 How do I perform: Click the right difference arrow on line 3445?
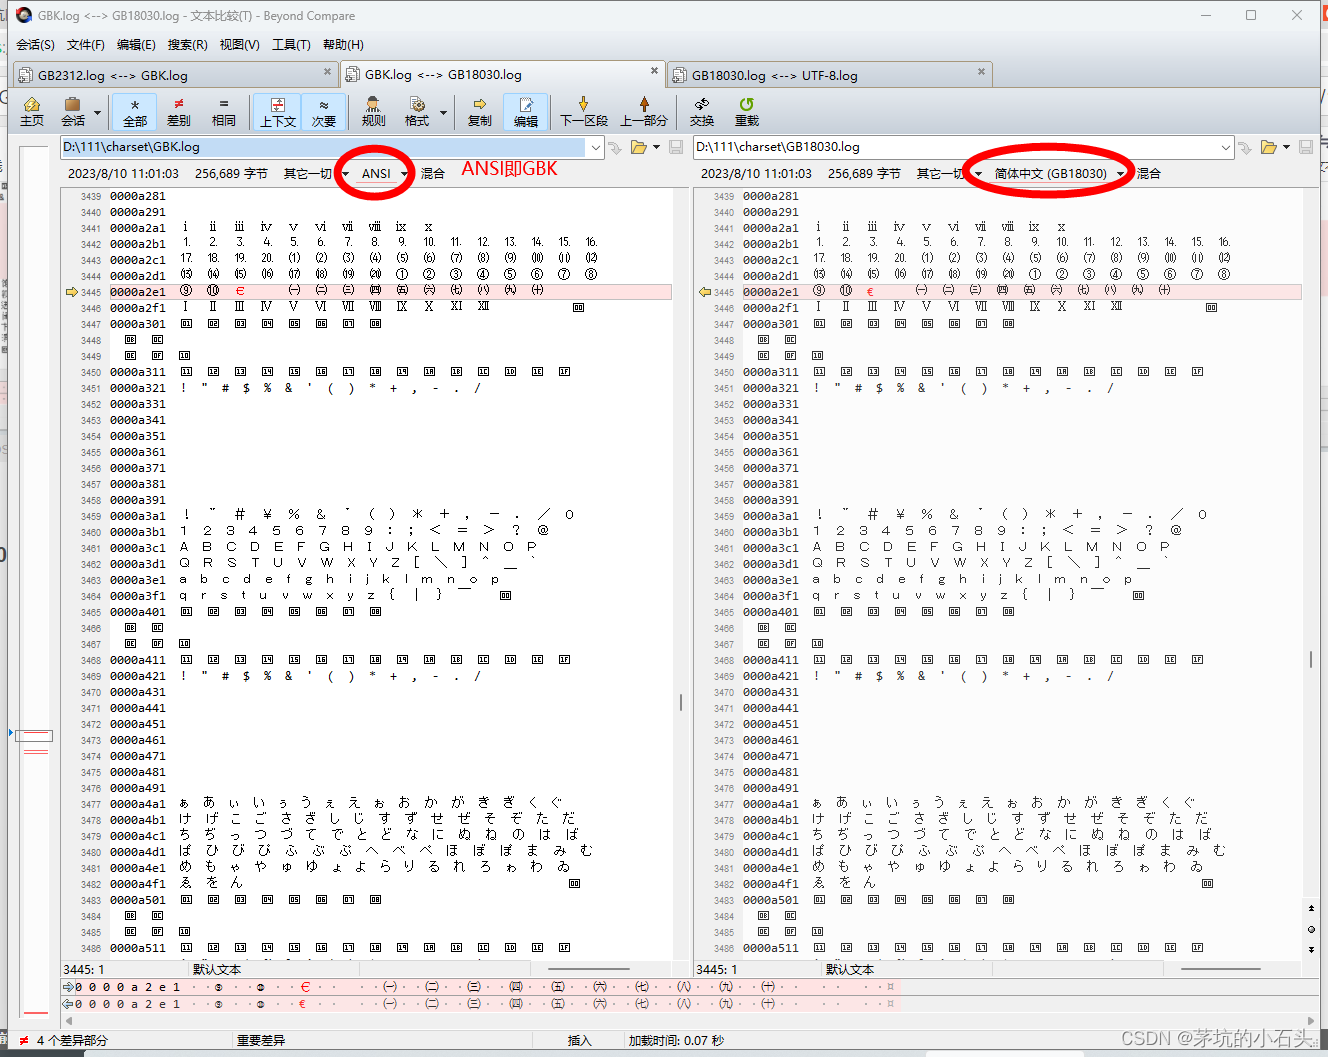704,292
